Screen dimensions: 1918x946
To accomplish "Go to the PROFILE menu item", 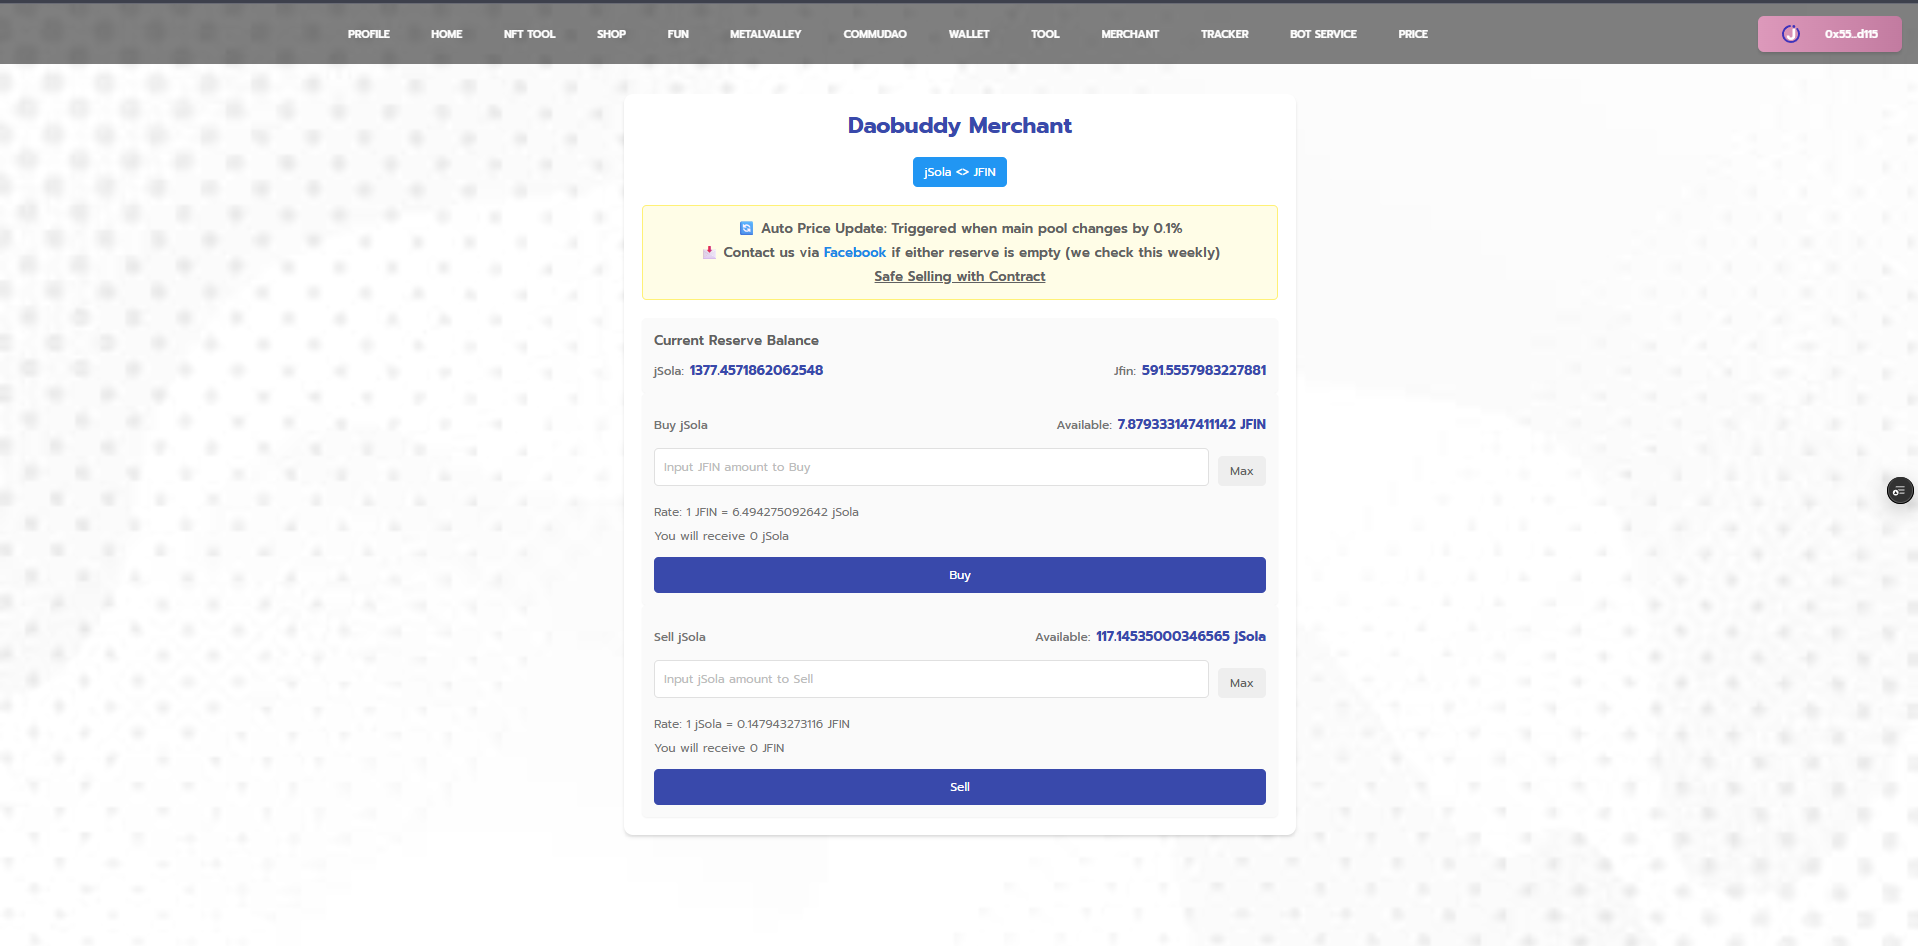I will coord(368,34).
